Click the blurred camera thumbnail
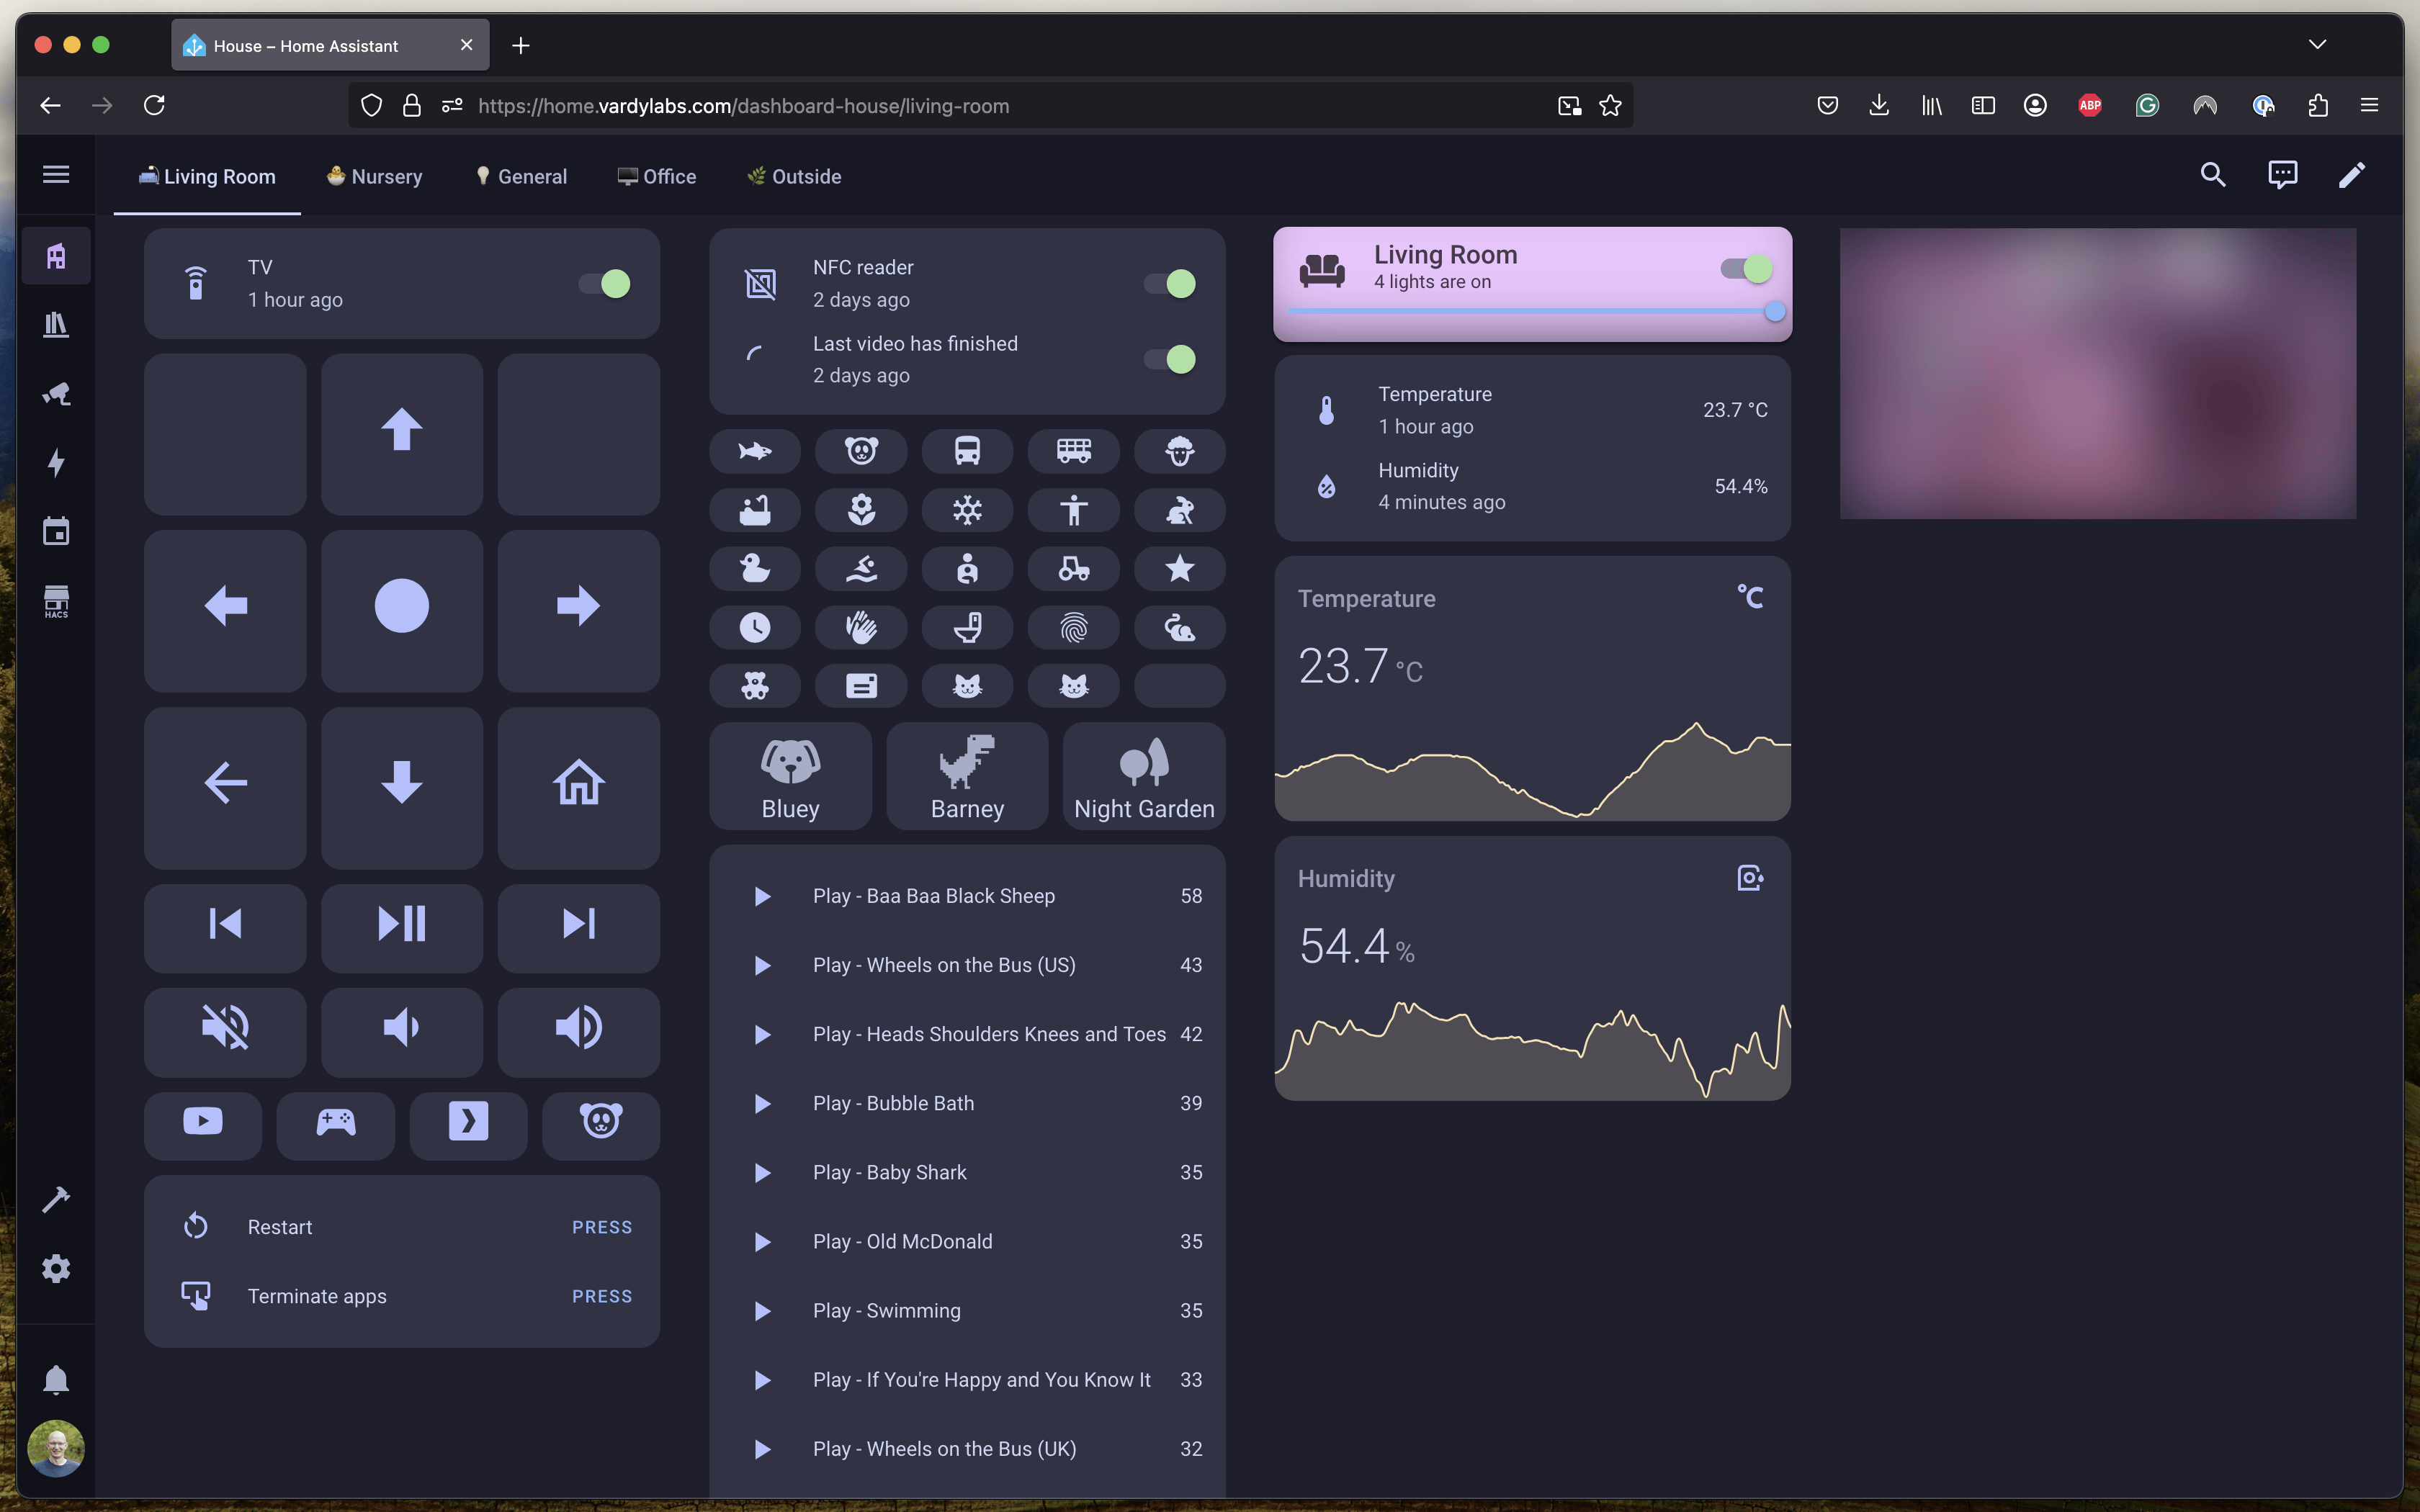The width and height of the screenshot is (2420, 1512). (2097, 373)
